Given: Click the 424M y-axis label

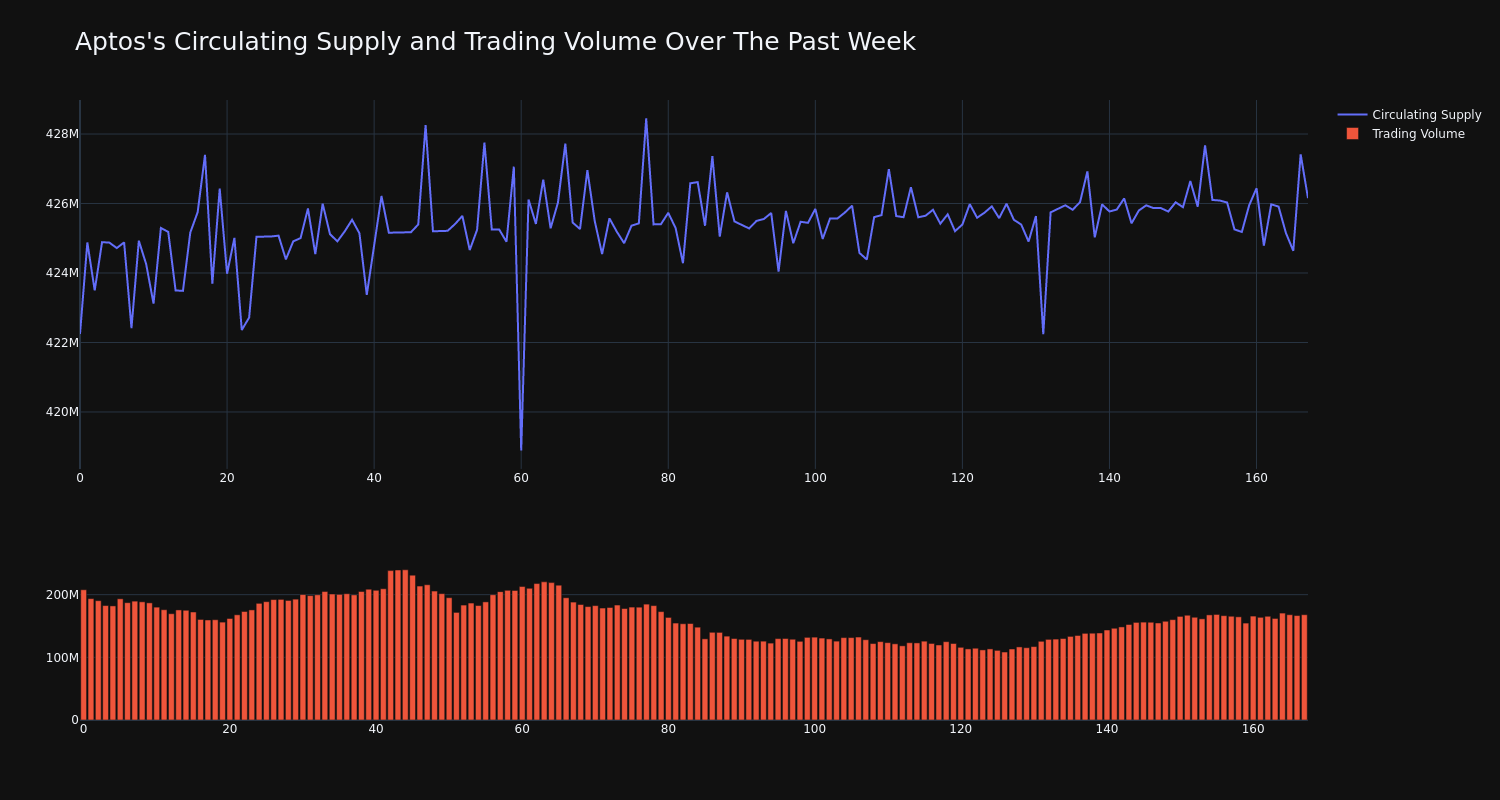Looking at the screenshot, I should pyautogui.click(x=62, y=273).
